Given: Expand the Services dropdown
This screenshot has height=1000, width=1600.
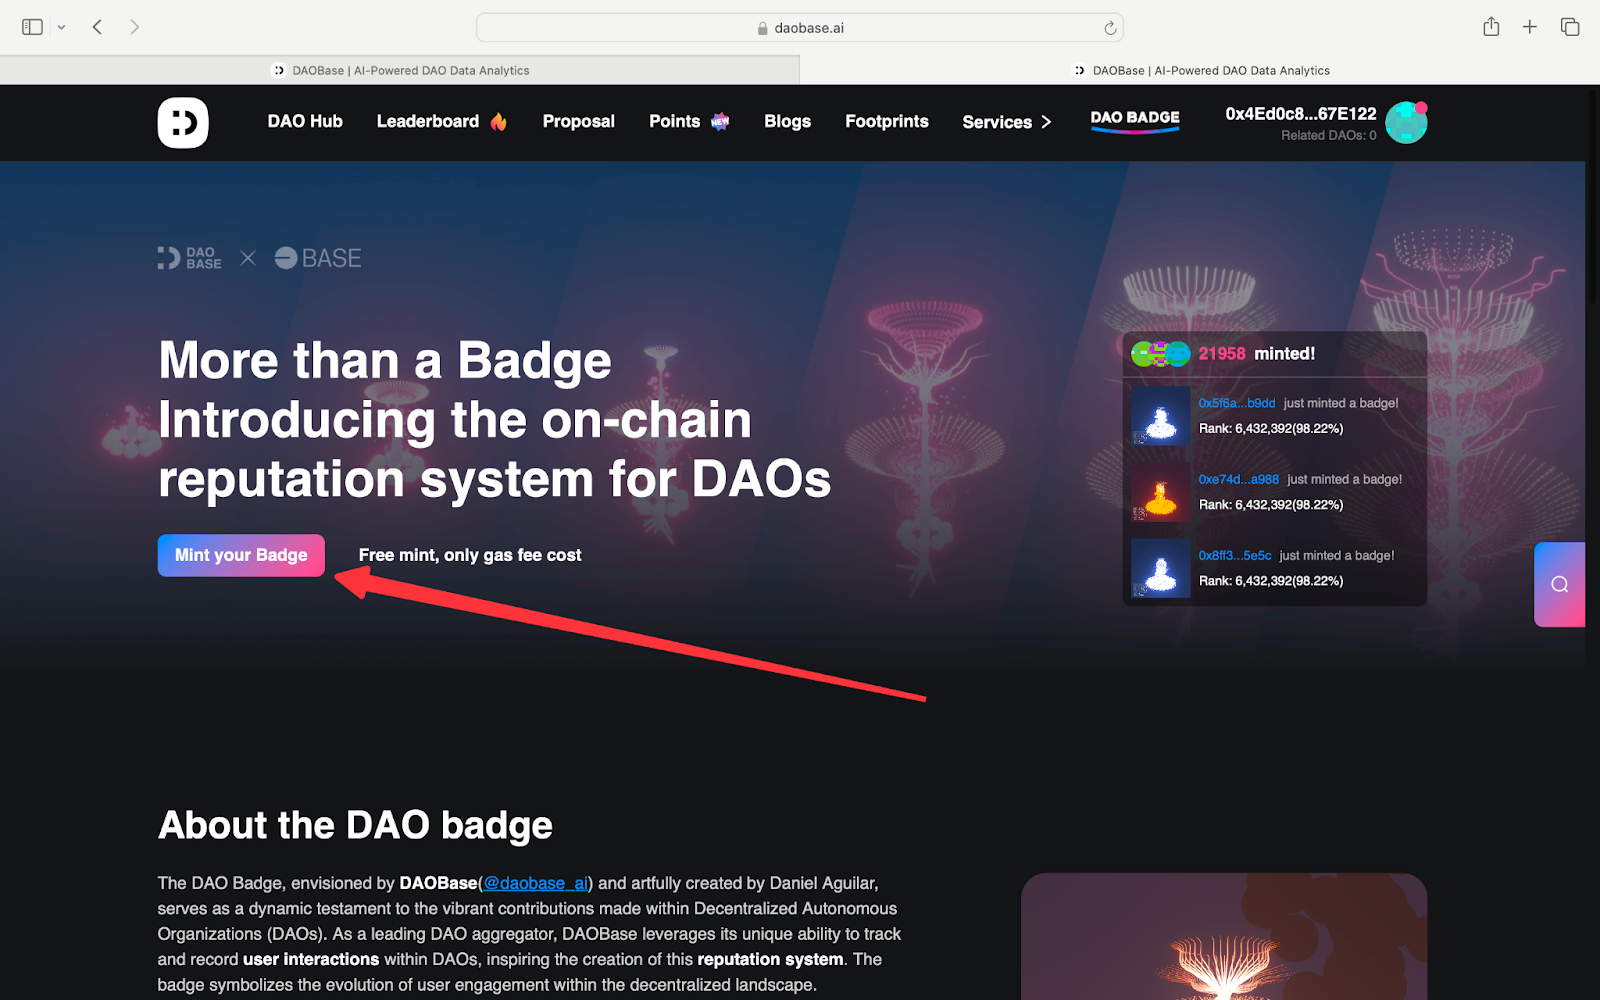Looking at the screenshot, I should (1007, 122).
